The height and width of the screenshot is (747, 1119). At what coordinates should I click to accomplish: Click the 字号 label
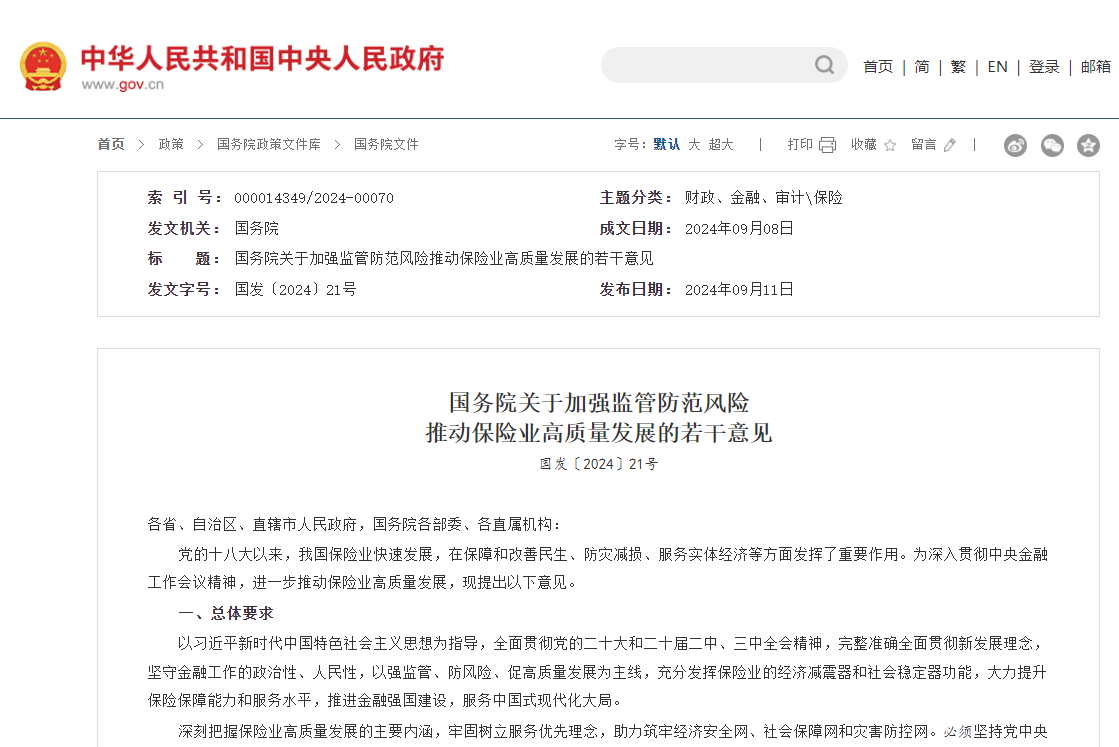(x=630, y=144)
